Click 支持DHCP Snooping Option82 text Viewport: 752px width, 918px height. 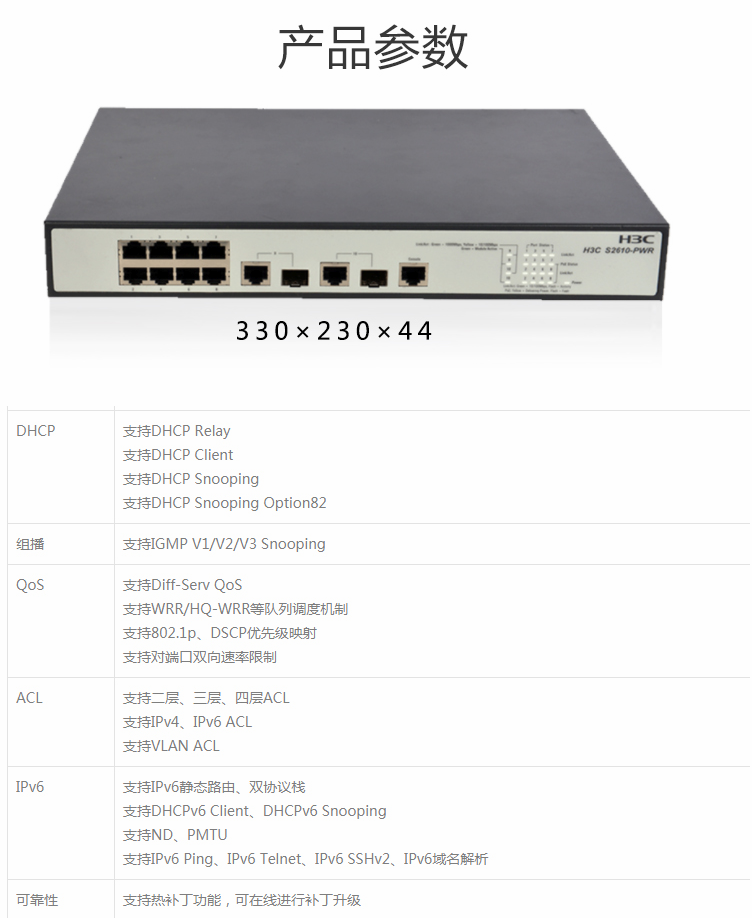tap(224, 503)
